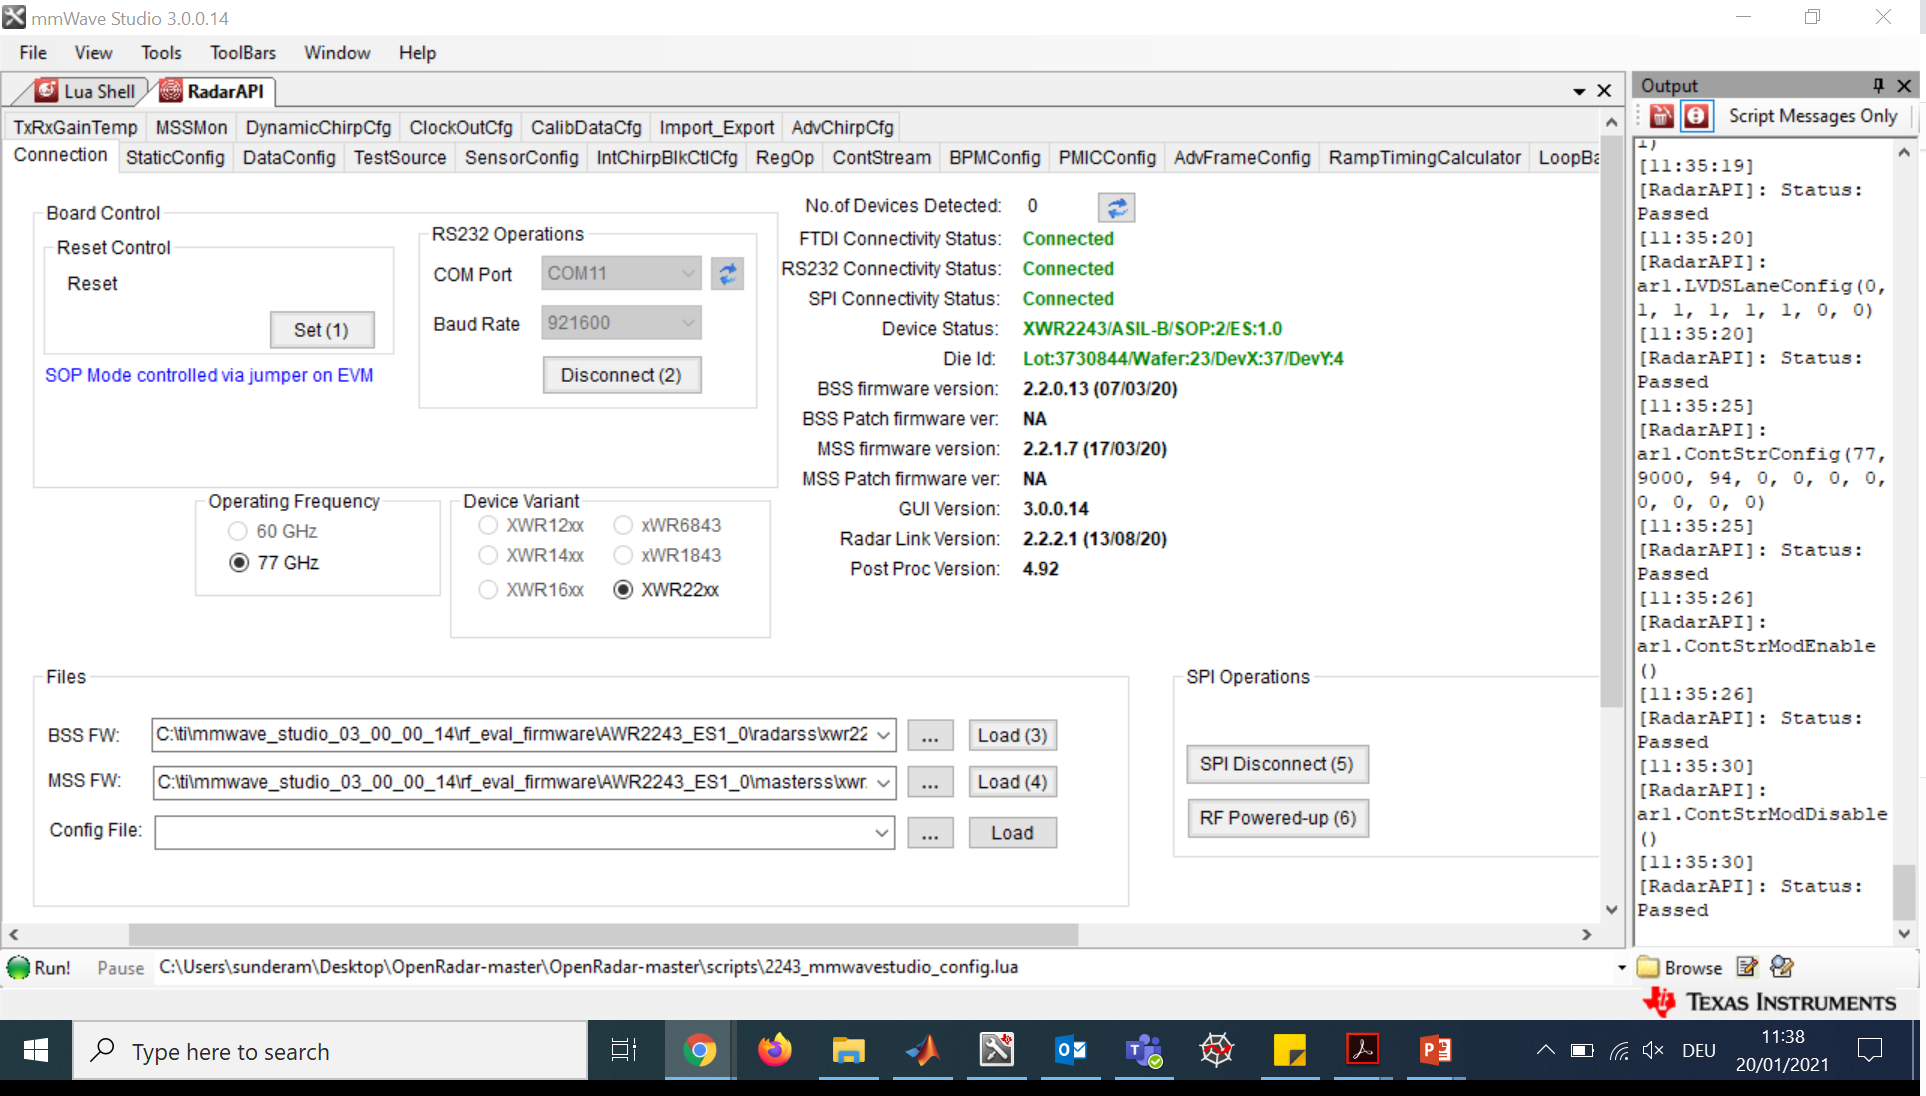Toggle the red script-messages filter icon

1697,116
